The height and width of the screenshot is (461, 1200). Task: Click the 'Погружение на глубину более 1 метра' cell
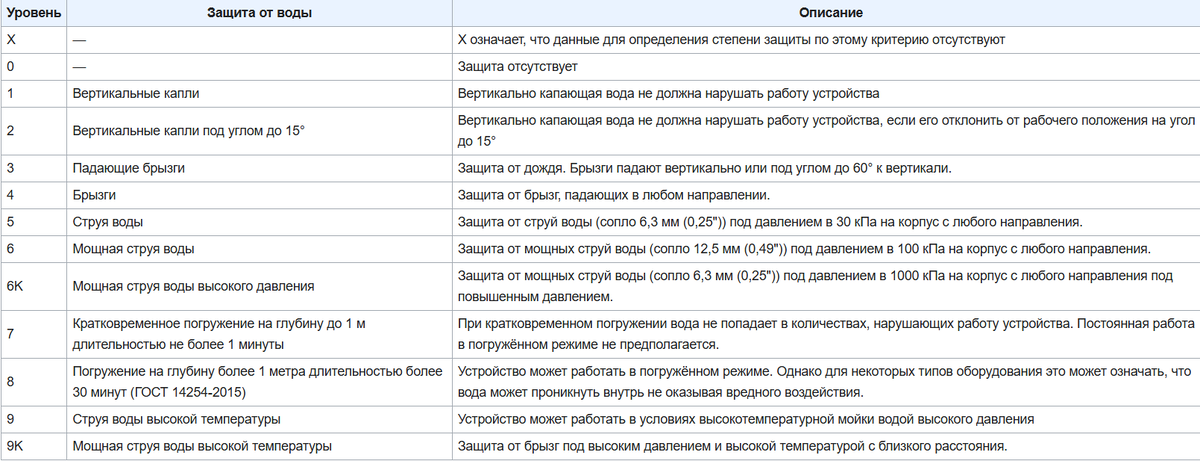(x=258, y=382)
